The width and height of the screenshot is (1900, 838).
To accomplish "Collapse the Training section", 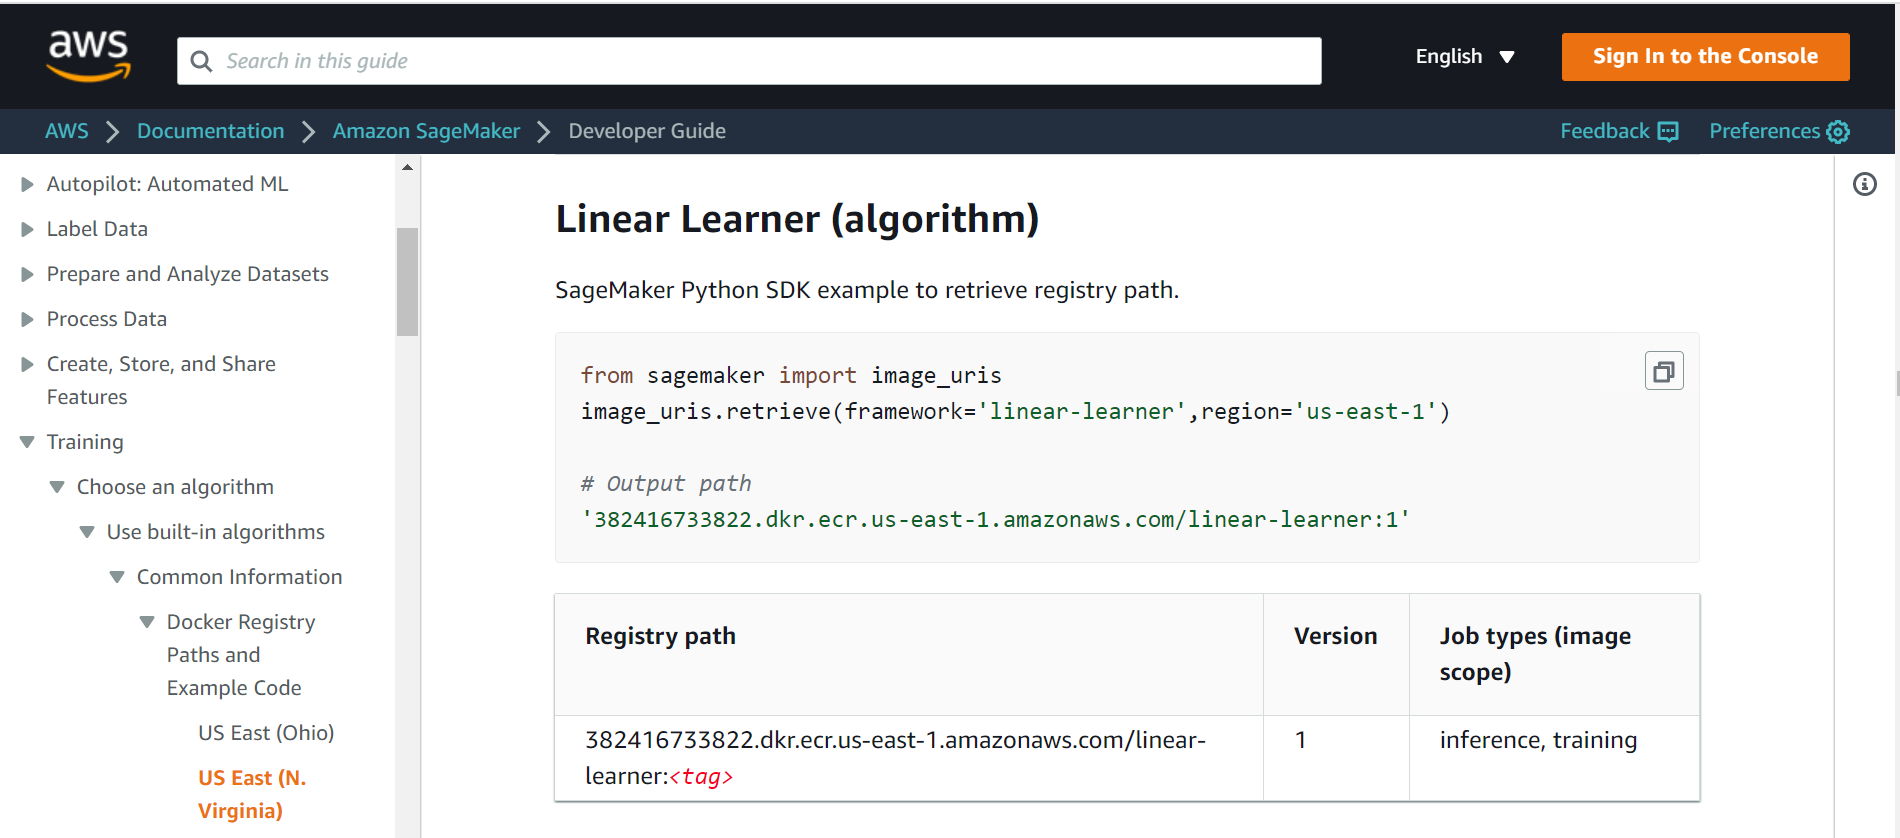I will click(27, 442).
